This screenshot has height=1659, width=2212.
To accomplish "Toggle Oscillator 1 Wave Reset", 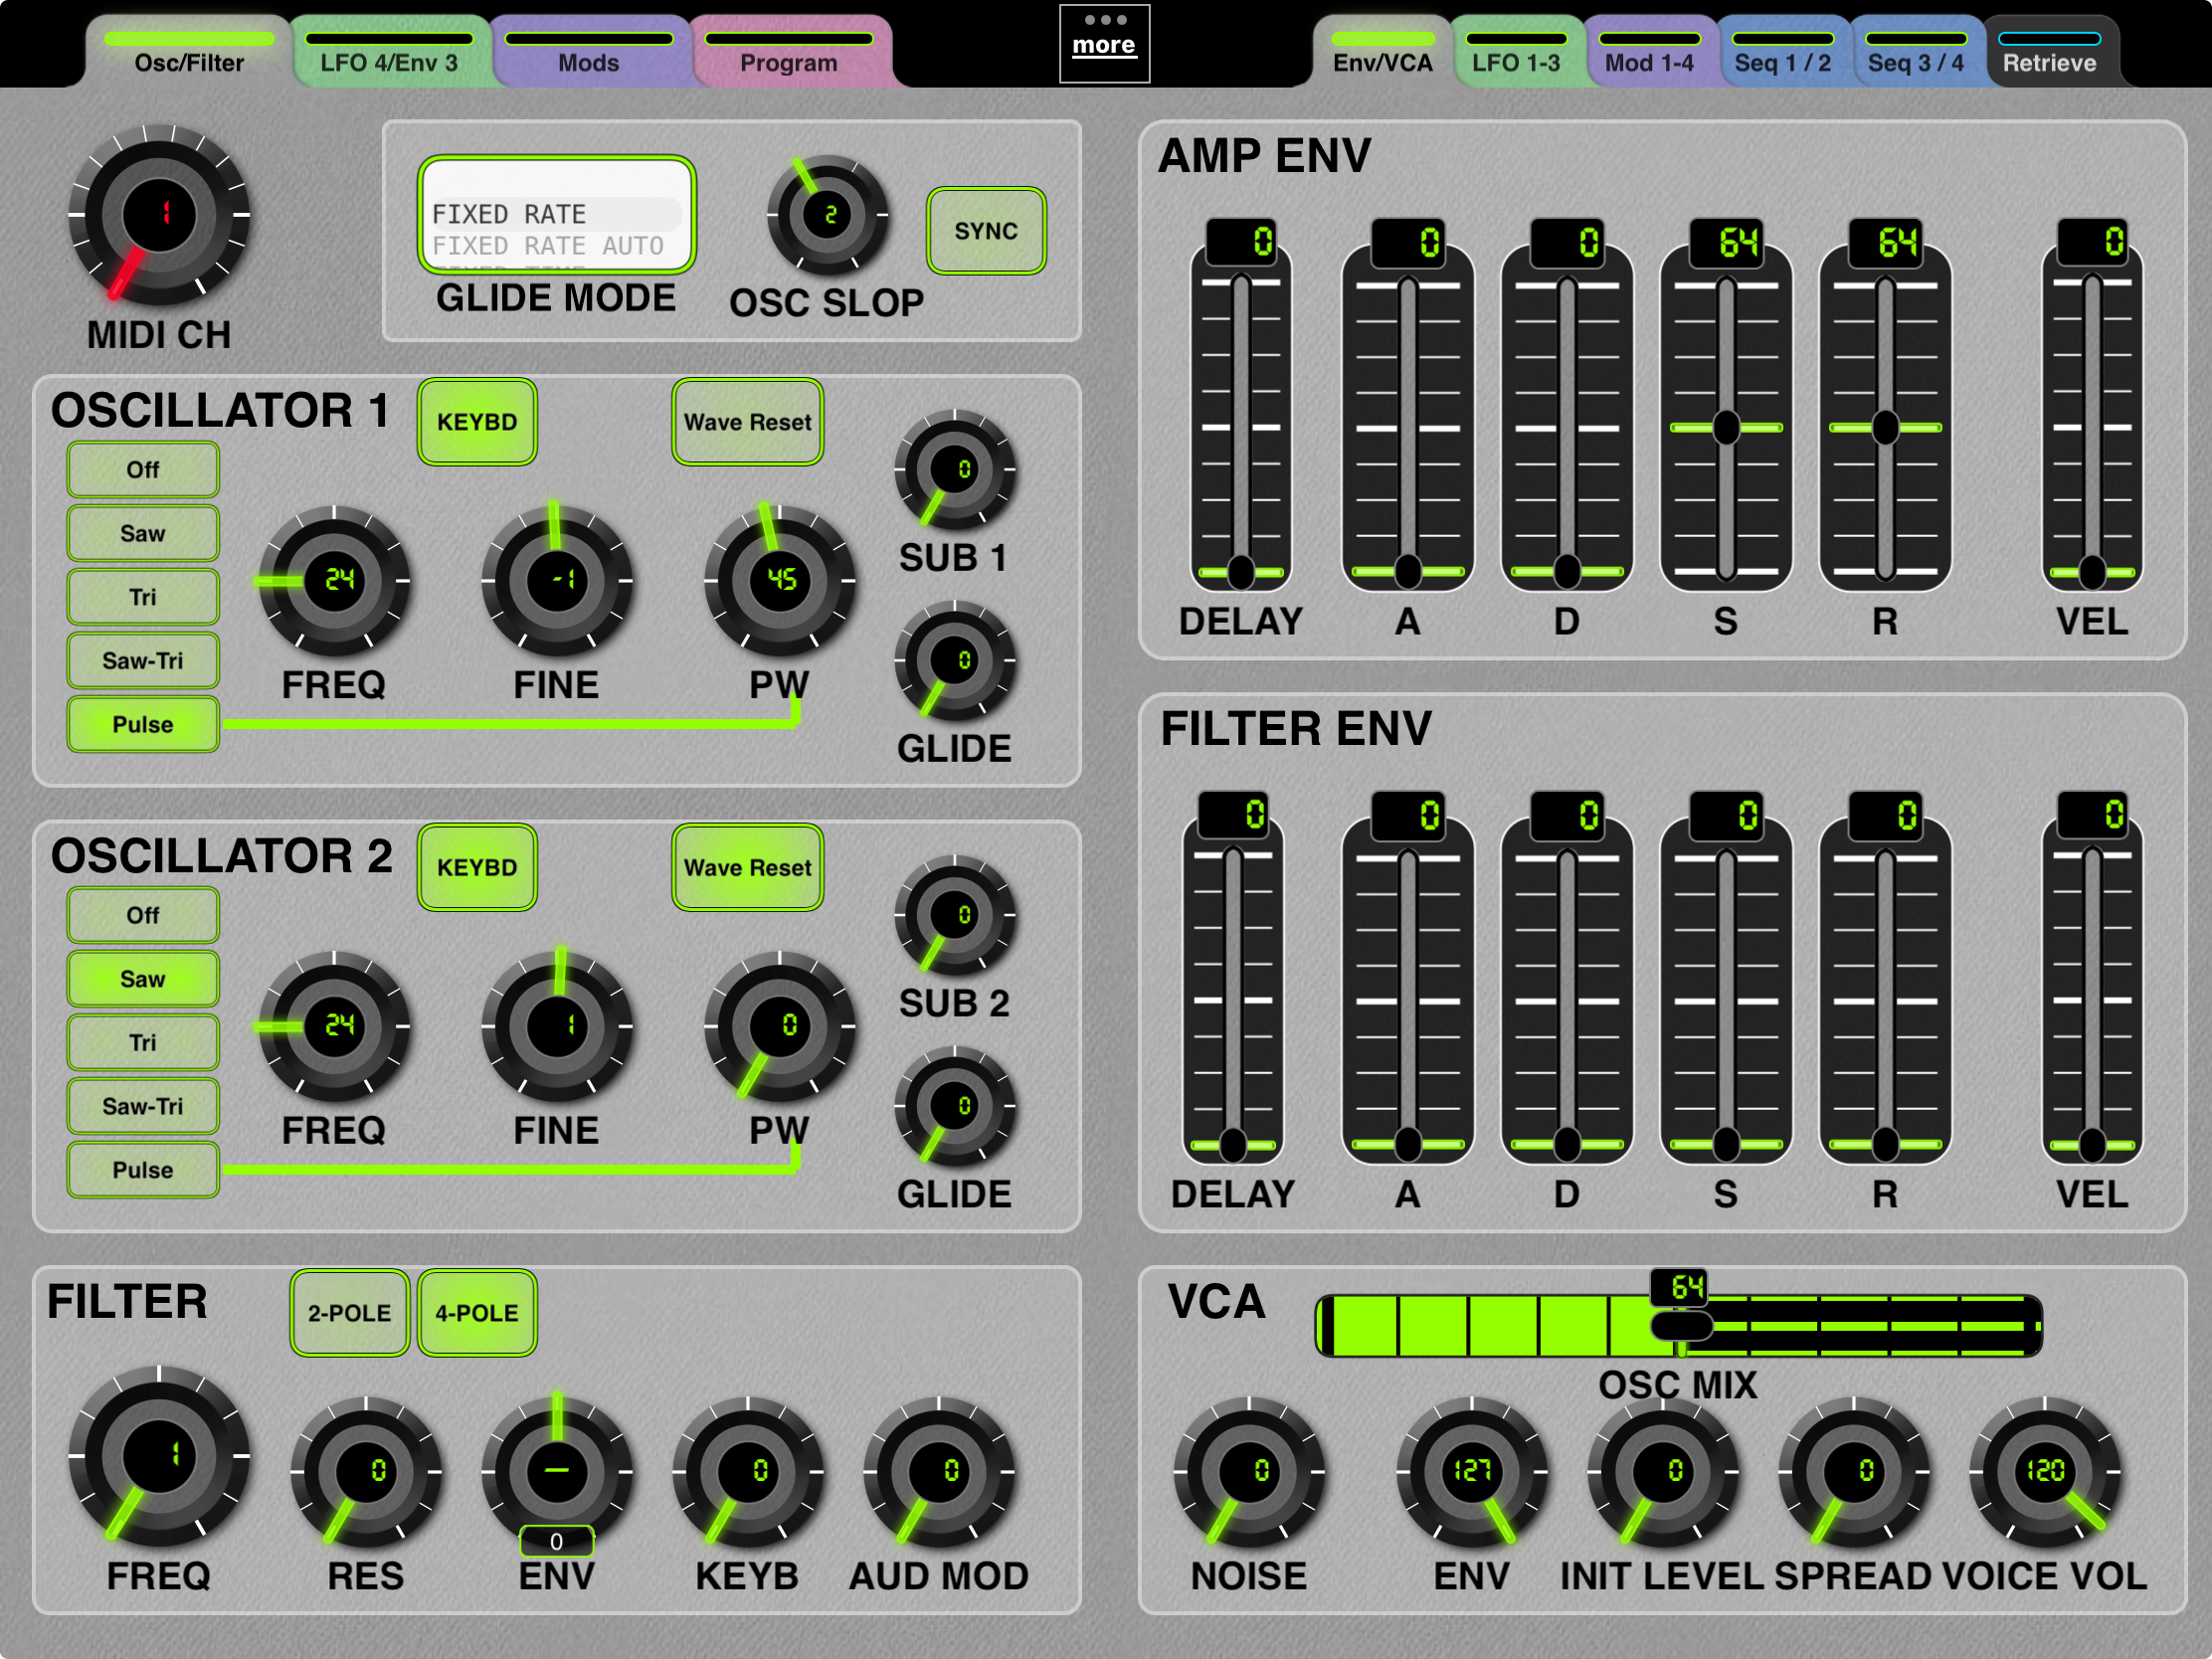I will click(748, 422).
